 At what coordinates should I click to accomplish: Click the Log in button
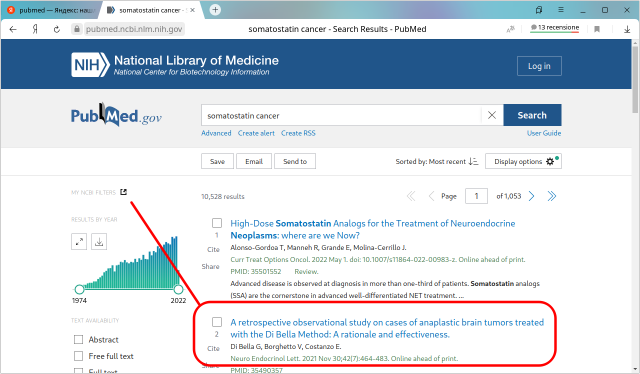[x=539, y=66]
